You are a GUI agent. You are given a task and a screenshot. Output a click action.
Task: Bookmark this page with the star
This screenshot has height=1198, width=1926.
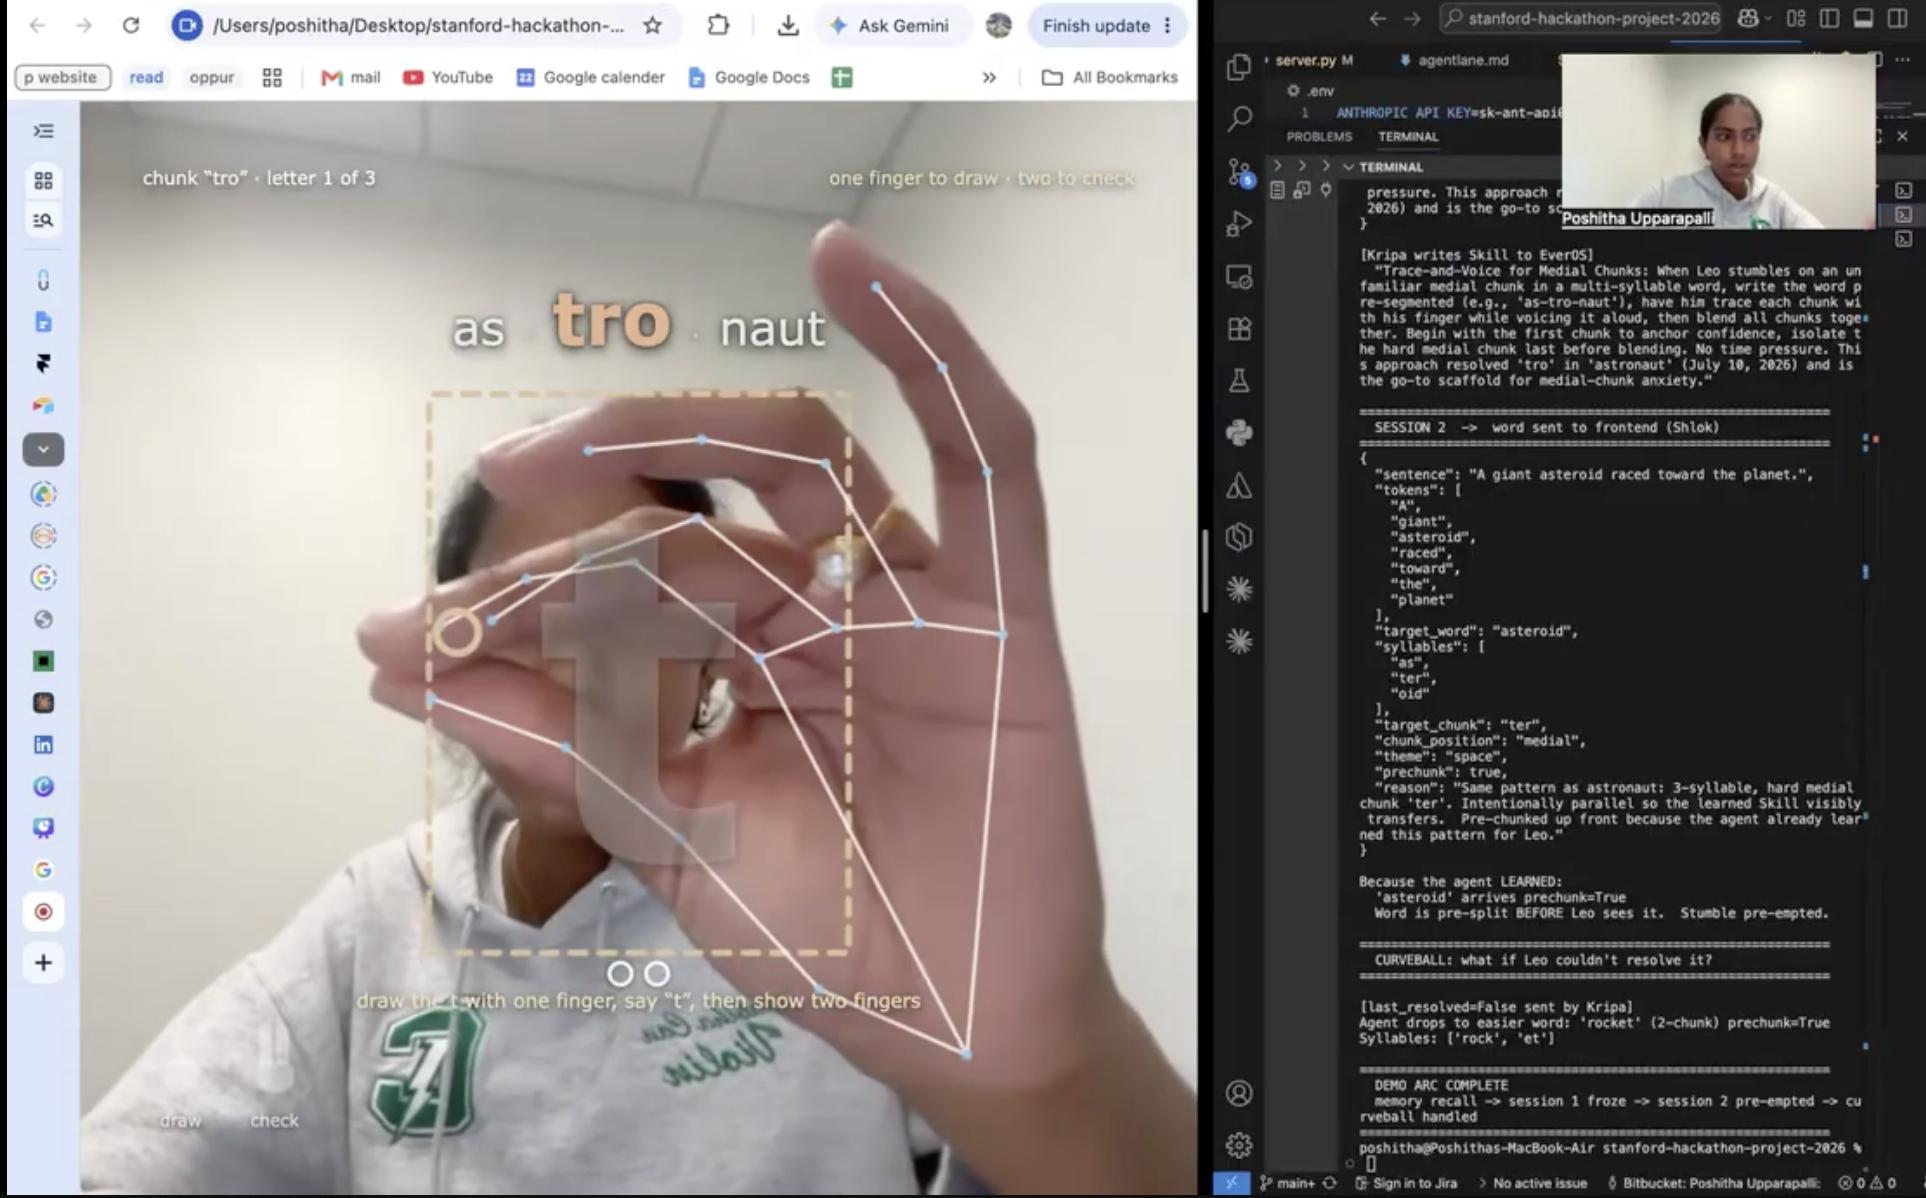[653, 25]
